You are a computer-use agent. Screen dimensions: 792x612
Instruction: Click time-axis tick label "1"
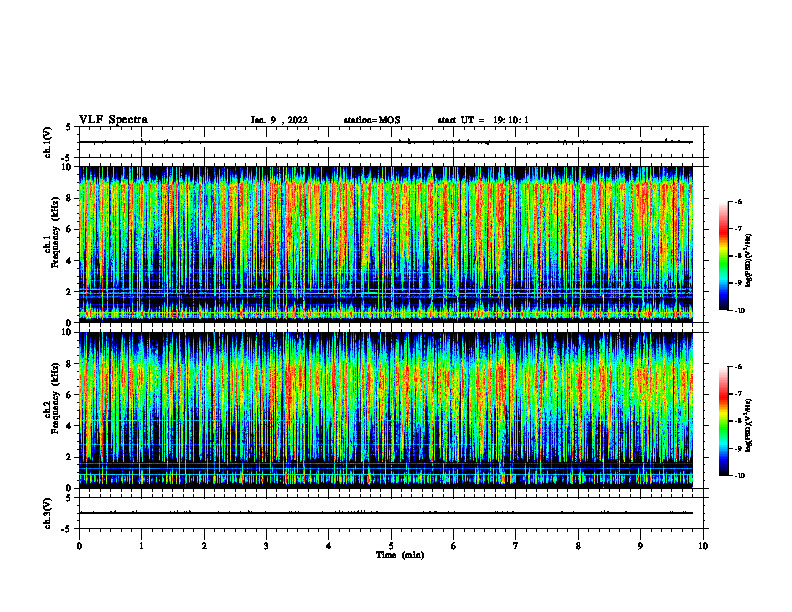(x=141, y=546)
